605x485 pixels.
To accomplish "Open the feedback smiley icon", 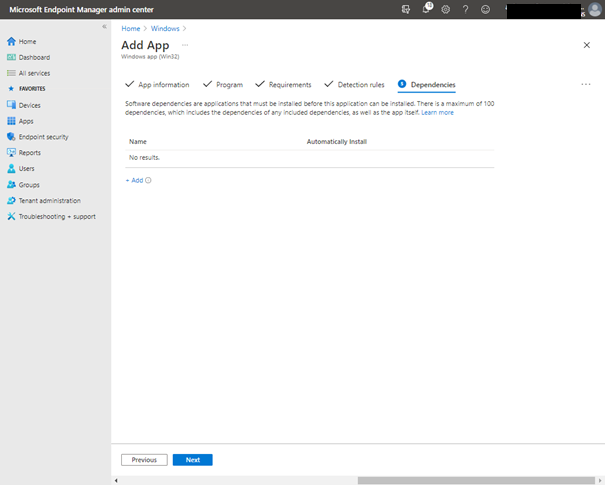I will tap(485, 9).
